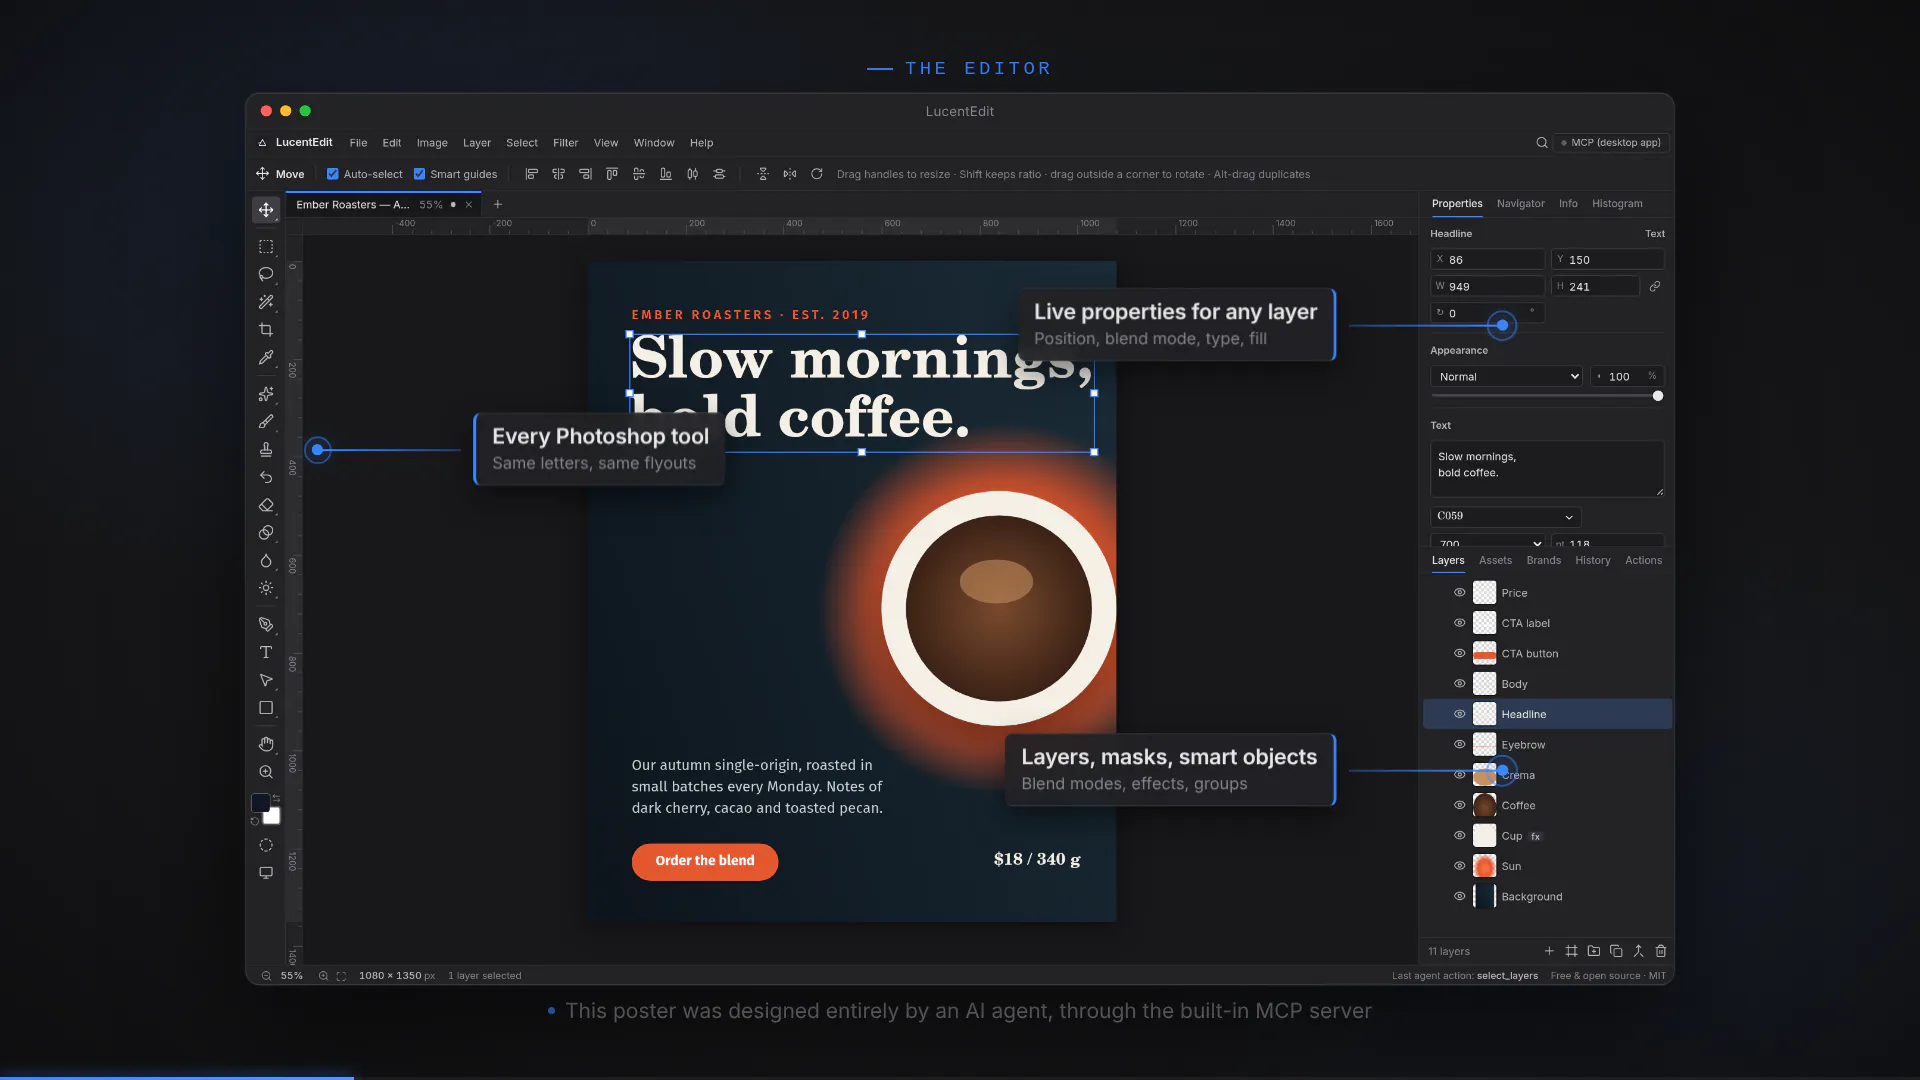
Task: Click the delete layer trash icon
Action: pos(1661,952)
